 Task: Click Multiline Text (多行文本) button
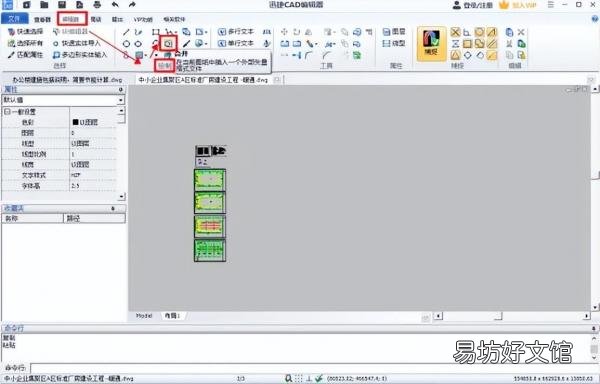click(x=236, y=32)
